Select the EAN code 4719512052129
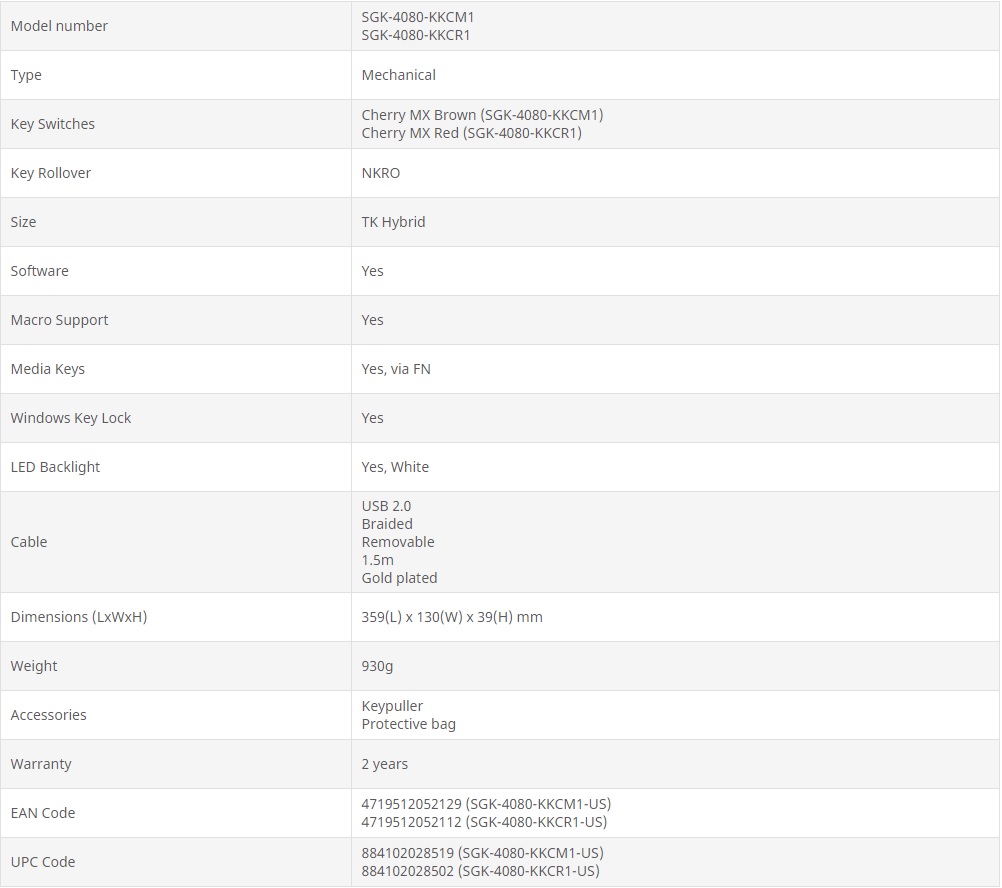Image resolution: width=1002 pixels, height=888 pixels. 411,804
